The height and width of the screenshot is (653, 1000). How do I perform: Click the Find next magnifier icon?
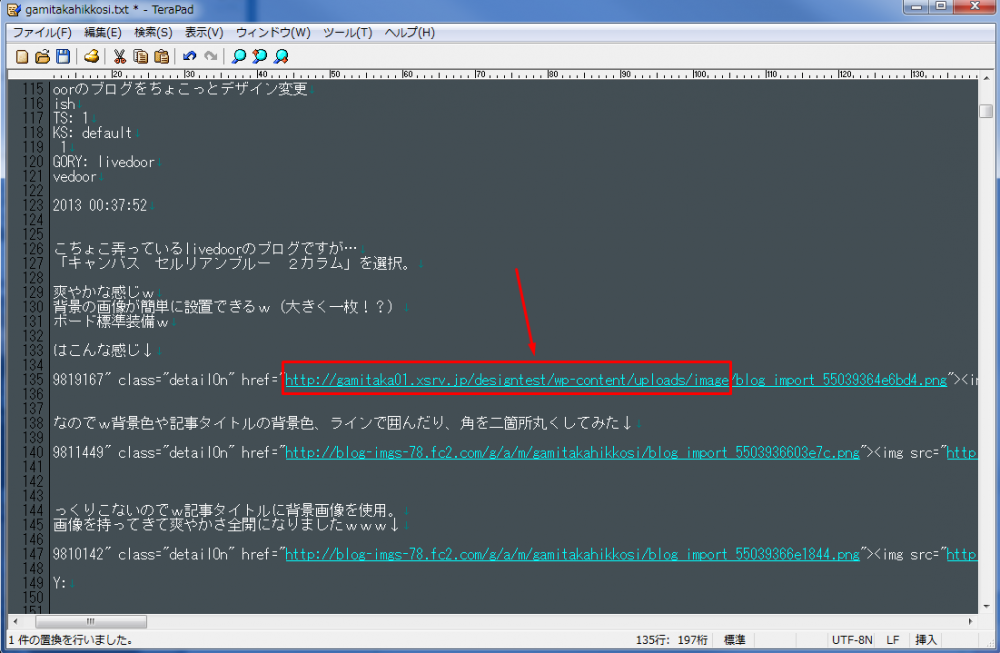[x=281, y=57]
